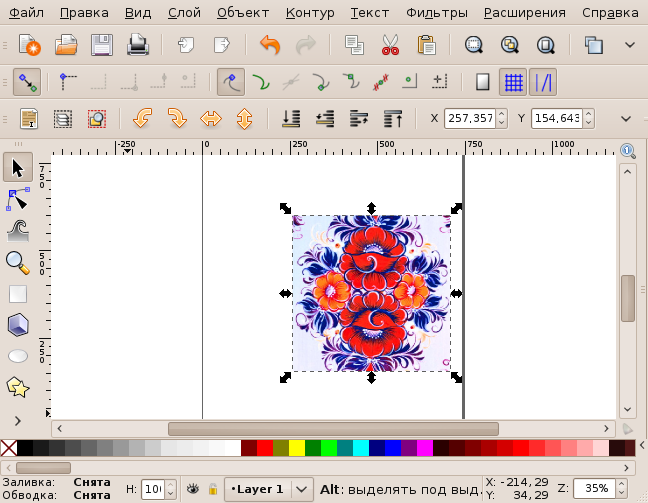This screenshot has height=503, width=648.
Task: Zoom to fit selection icon
Action: tap(474, 45)
